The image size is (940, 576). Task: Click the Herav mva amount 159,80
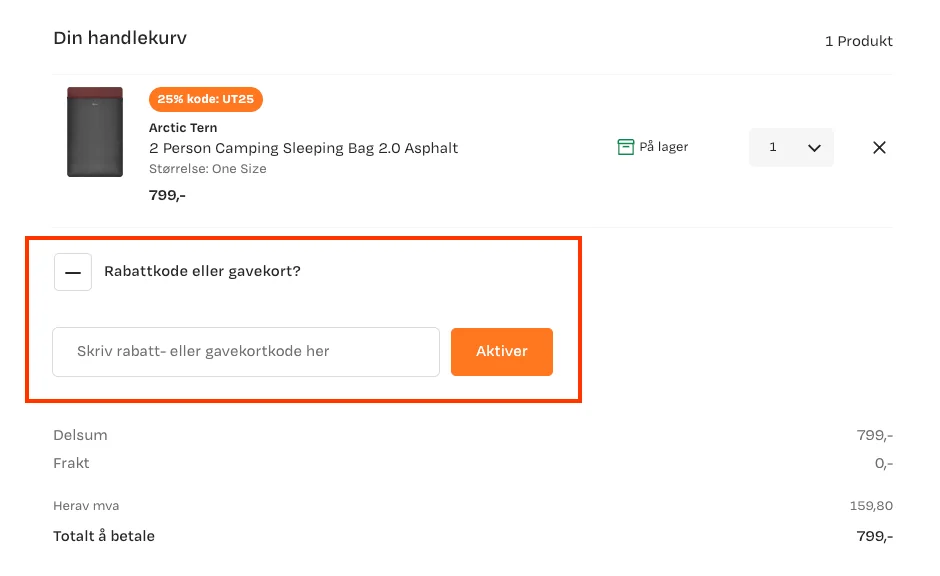(871, 506)
